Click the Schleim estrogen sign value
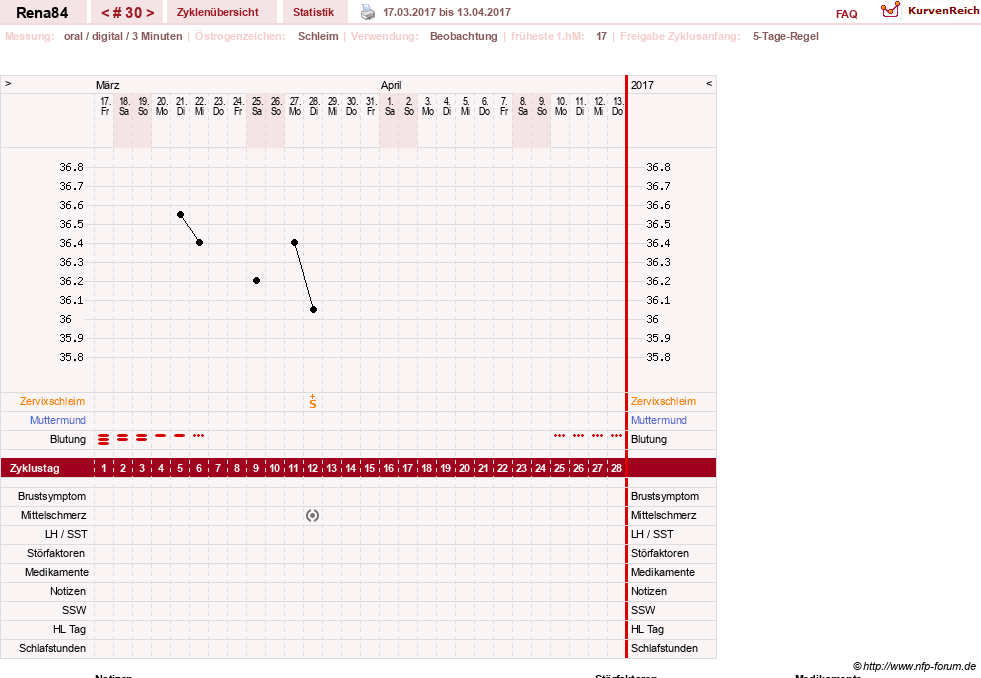Image resolution: width=981 pixels, height=678 pixels. 318,36
